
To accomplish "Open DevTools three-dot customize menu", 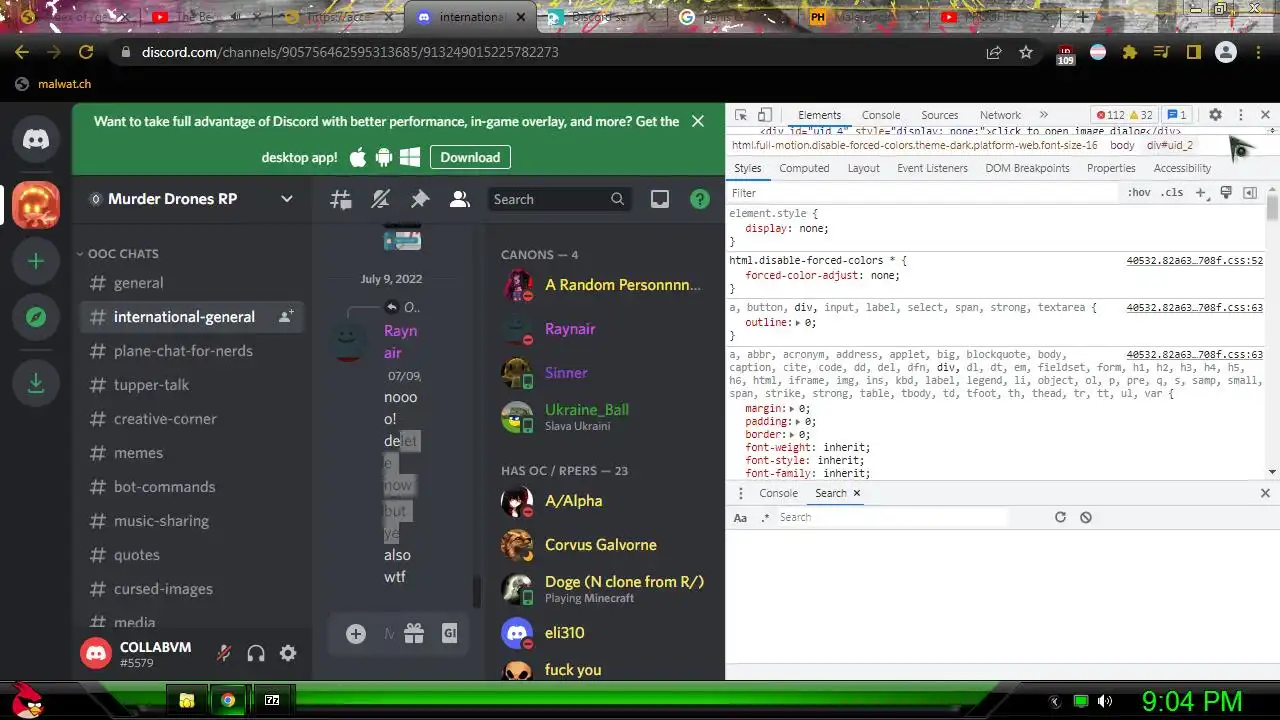I will pos(1241,115).
